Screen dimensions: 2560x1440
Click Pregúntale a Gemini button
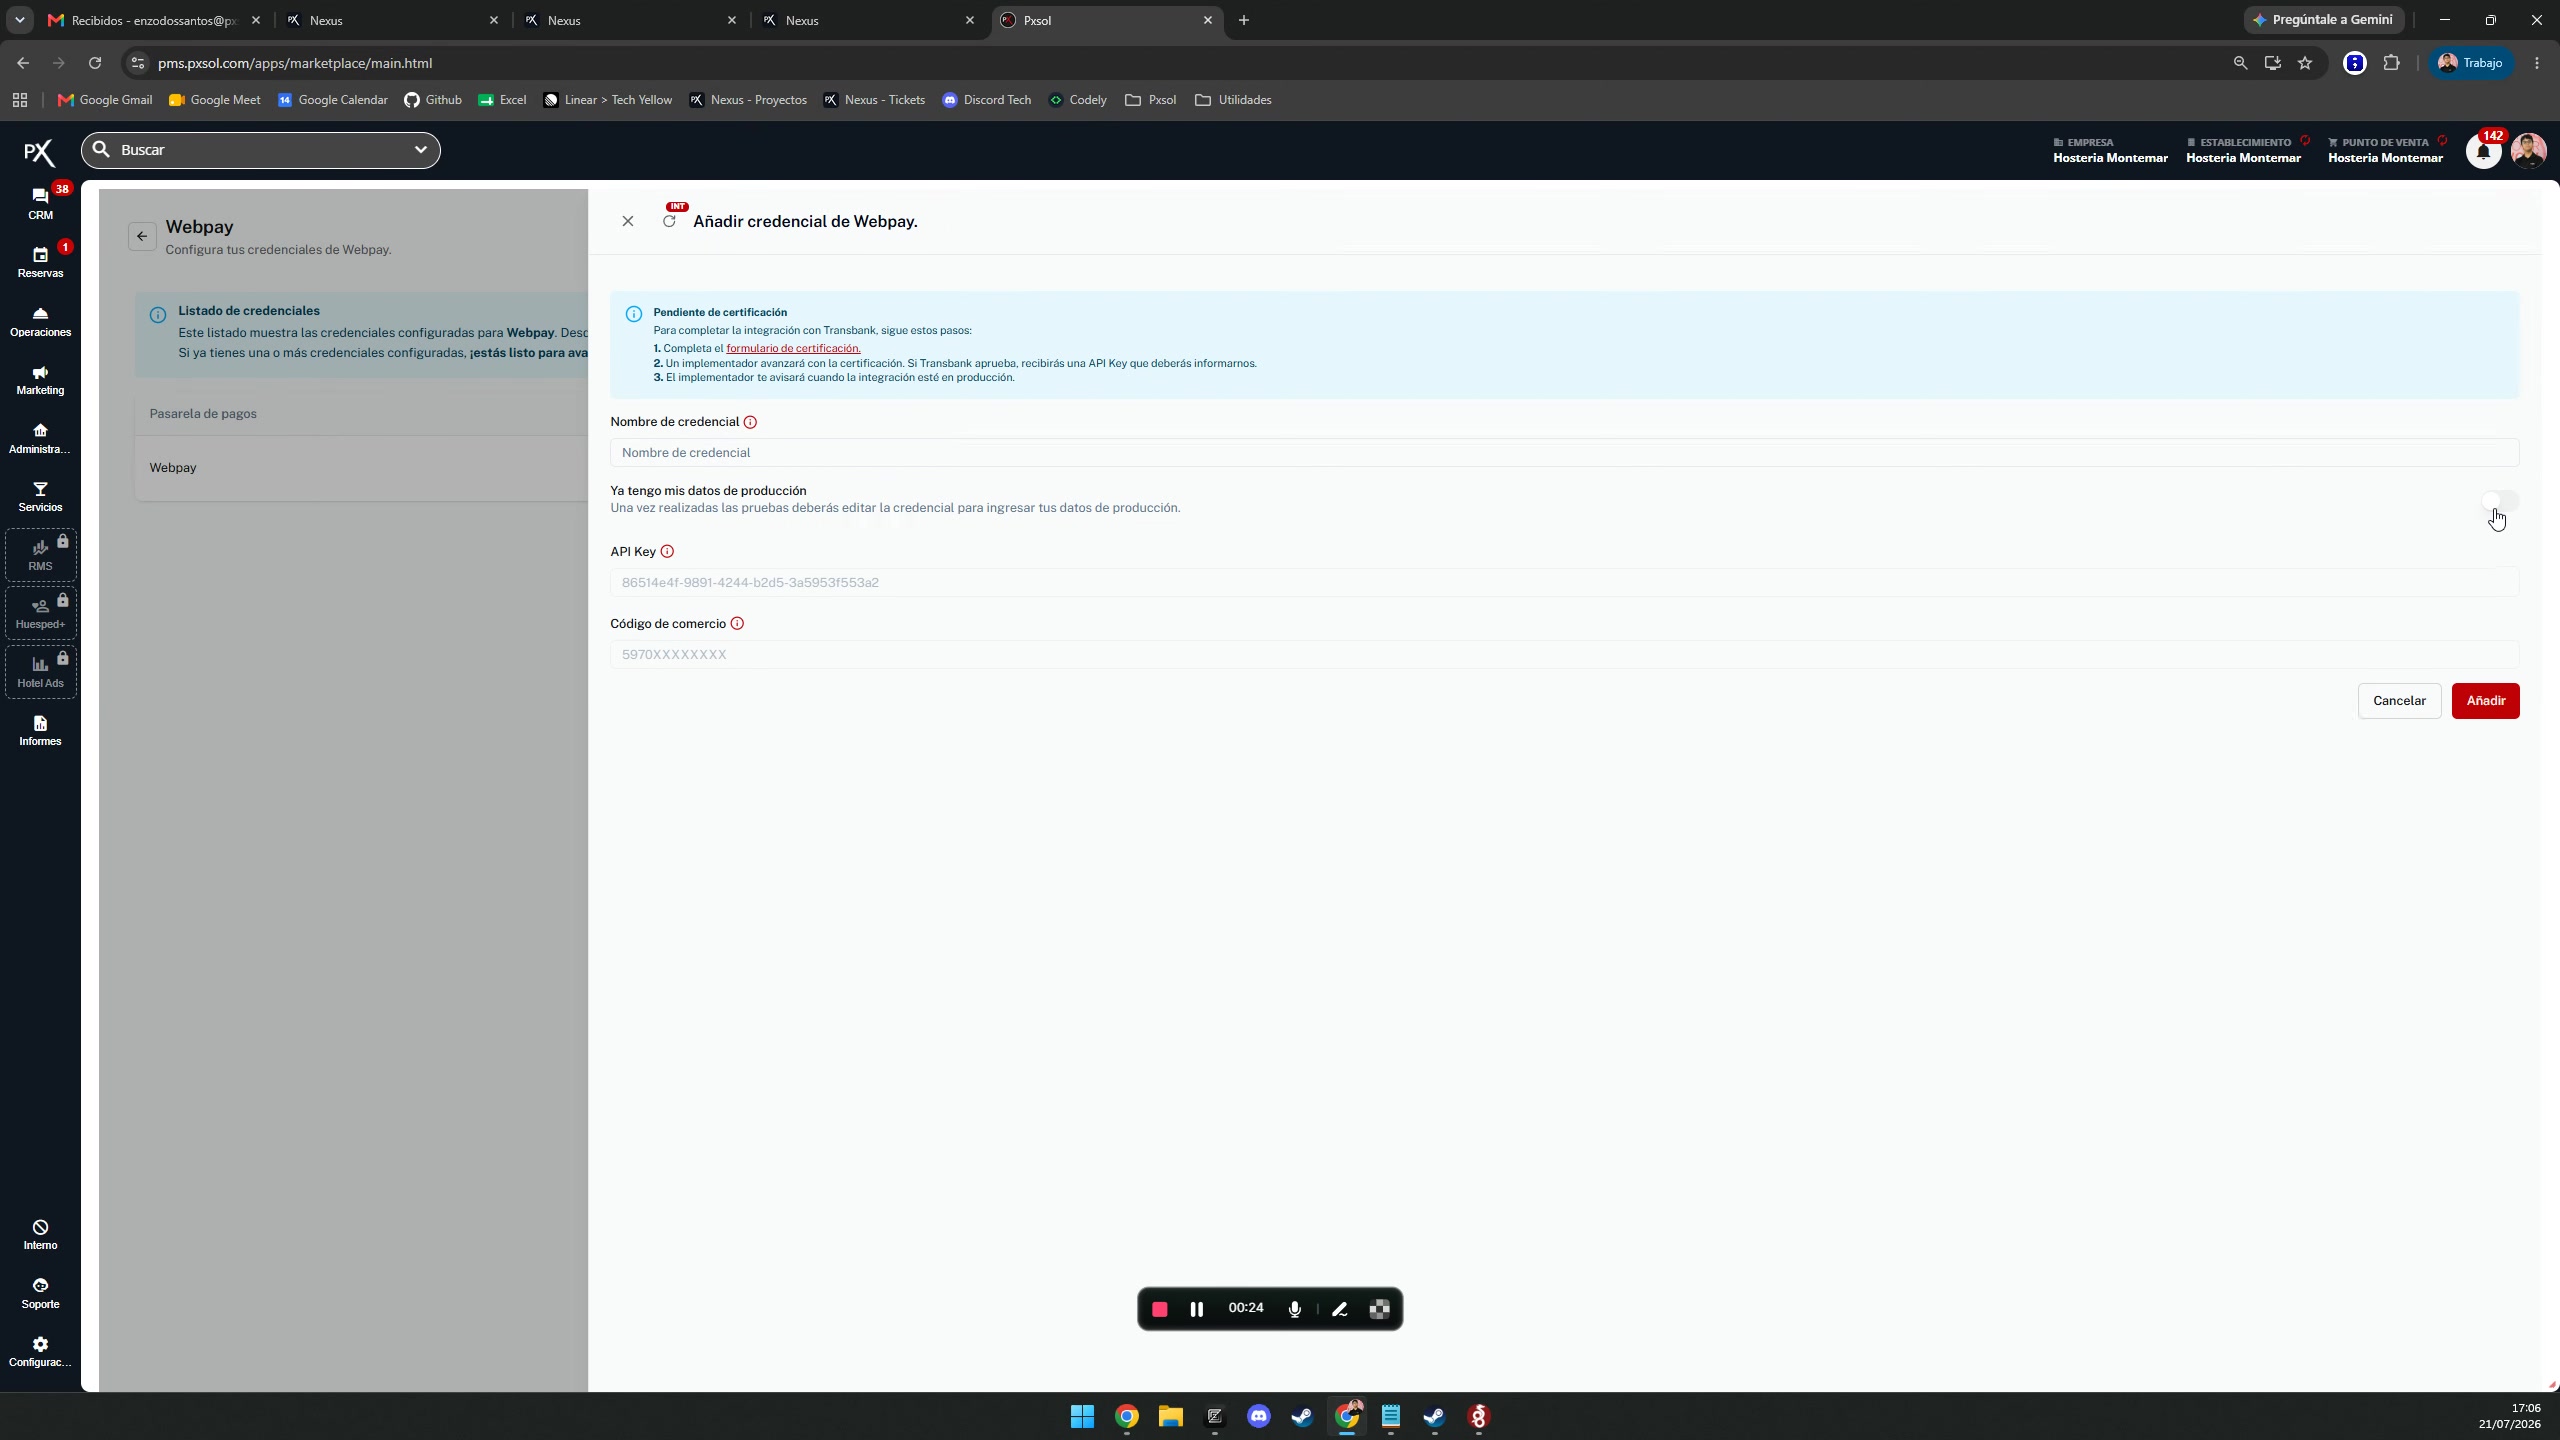2323,20
